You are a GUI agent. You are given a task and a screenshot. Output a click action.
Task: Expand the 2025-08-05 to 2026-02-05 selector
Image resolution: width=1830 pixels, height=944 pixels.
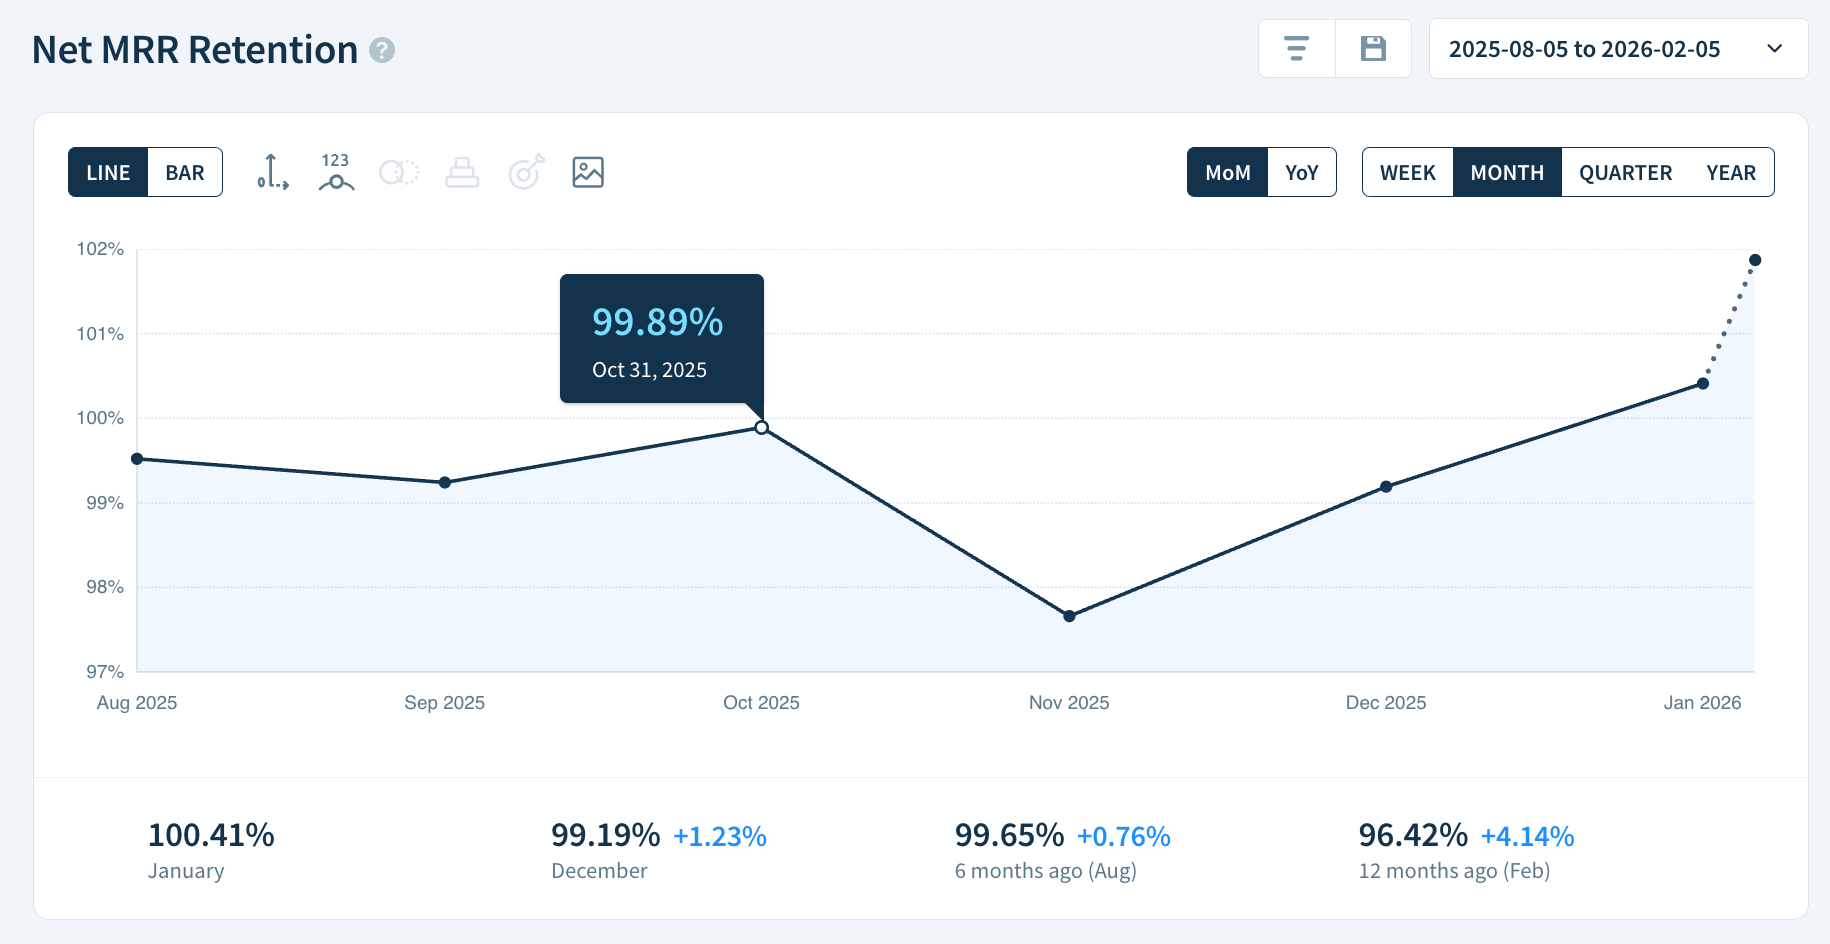1617,48
